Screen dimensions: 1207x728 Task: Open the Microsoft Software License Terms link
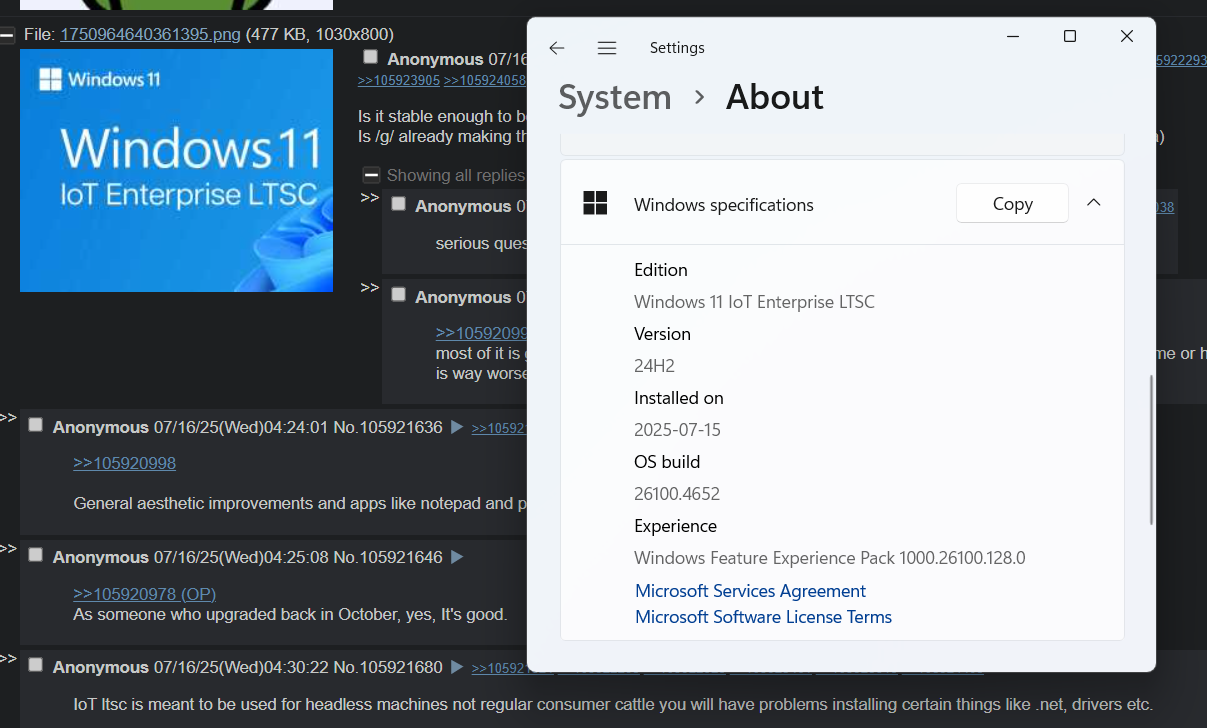[x=763, y=617]
